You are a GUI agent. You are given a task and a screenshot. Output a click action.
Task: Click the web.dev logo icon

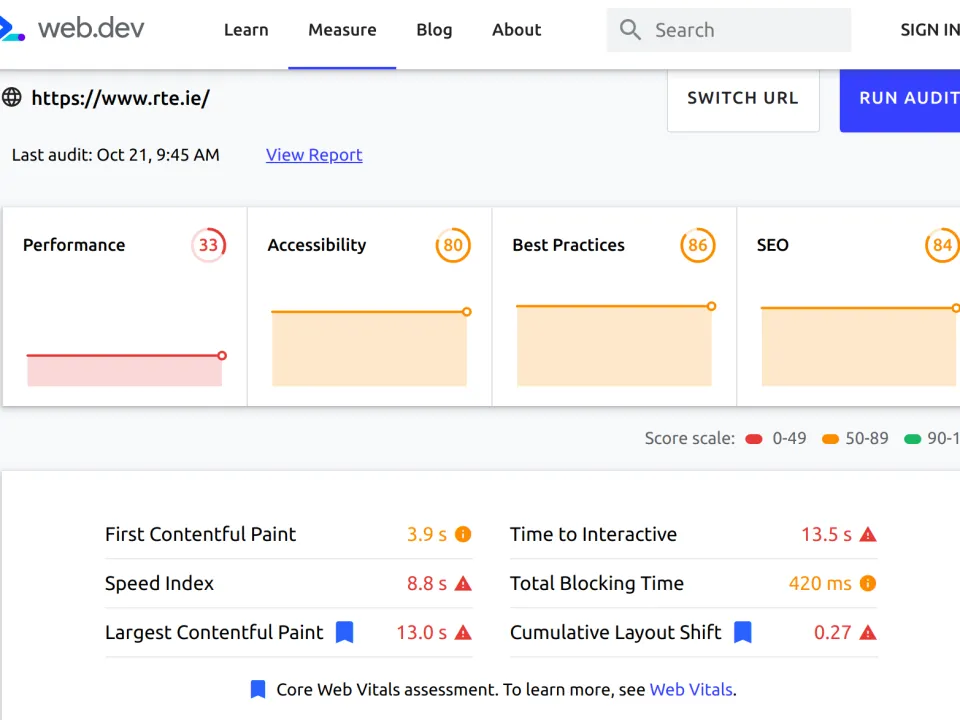[x=10, y=29]
